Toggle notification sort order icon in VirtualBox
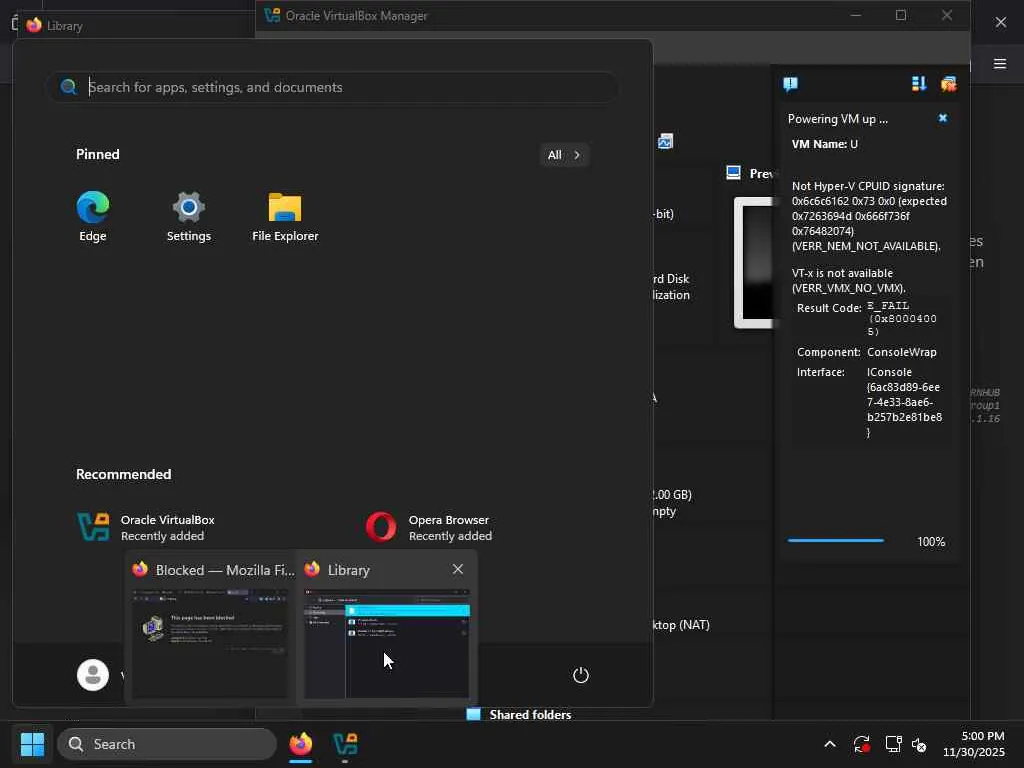The width and height of the screenshot is (1024, 768). point(919,84)
